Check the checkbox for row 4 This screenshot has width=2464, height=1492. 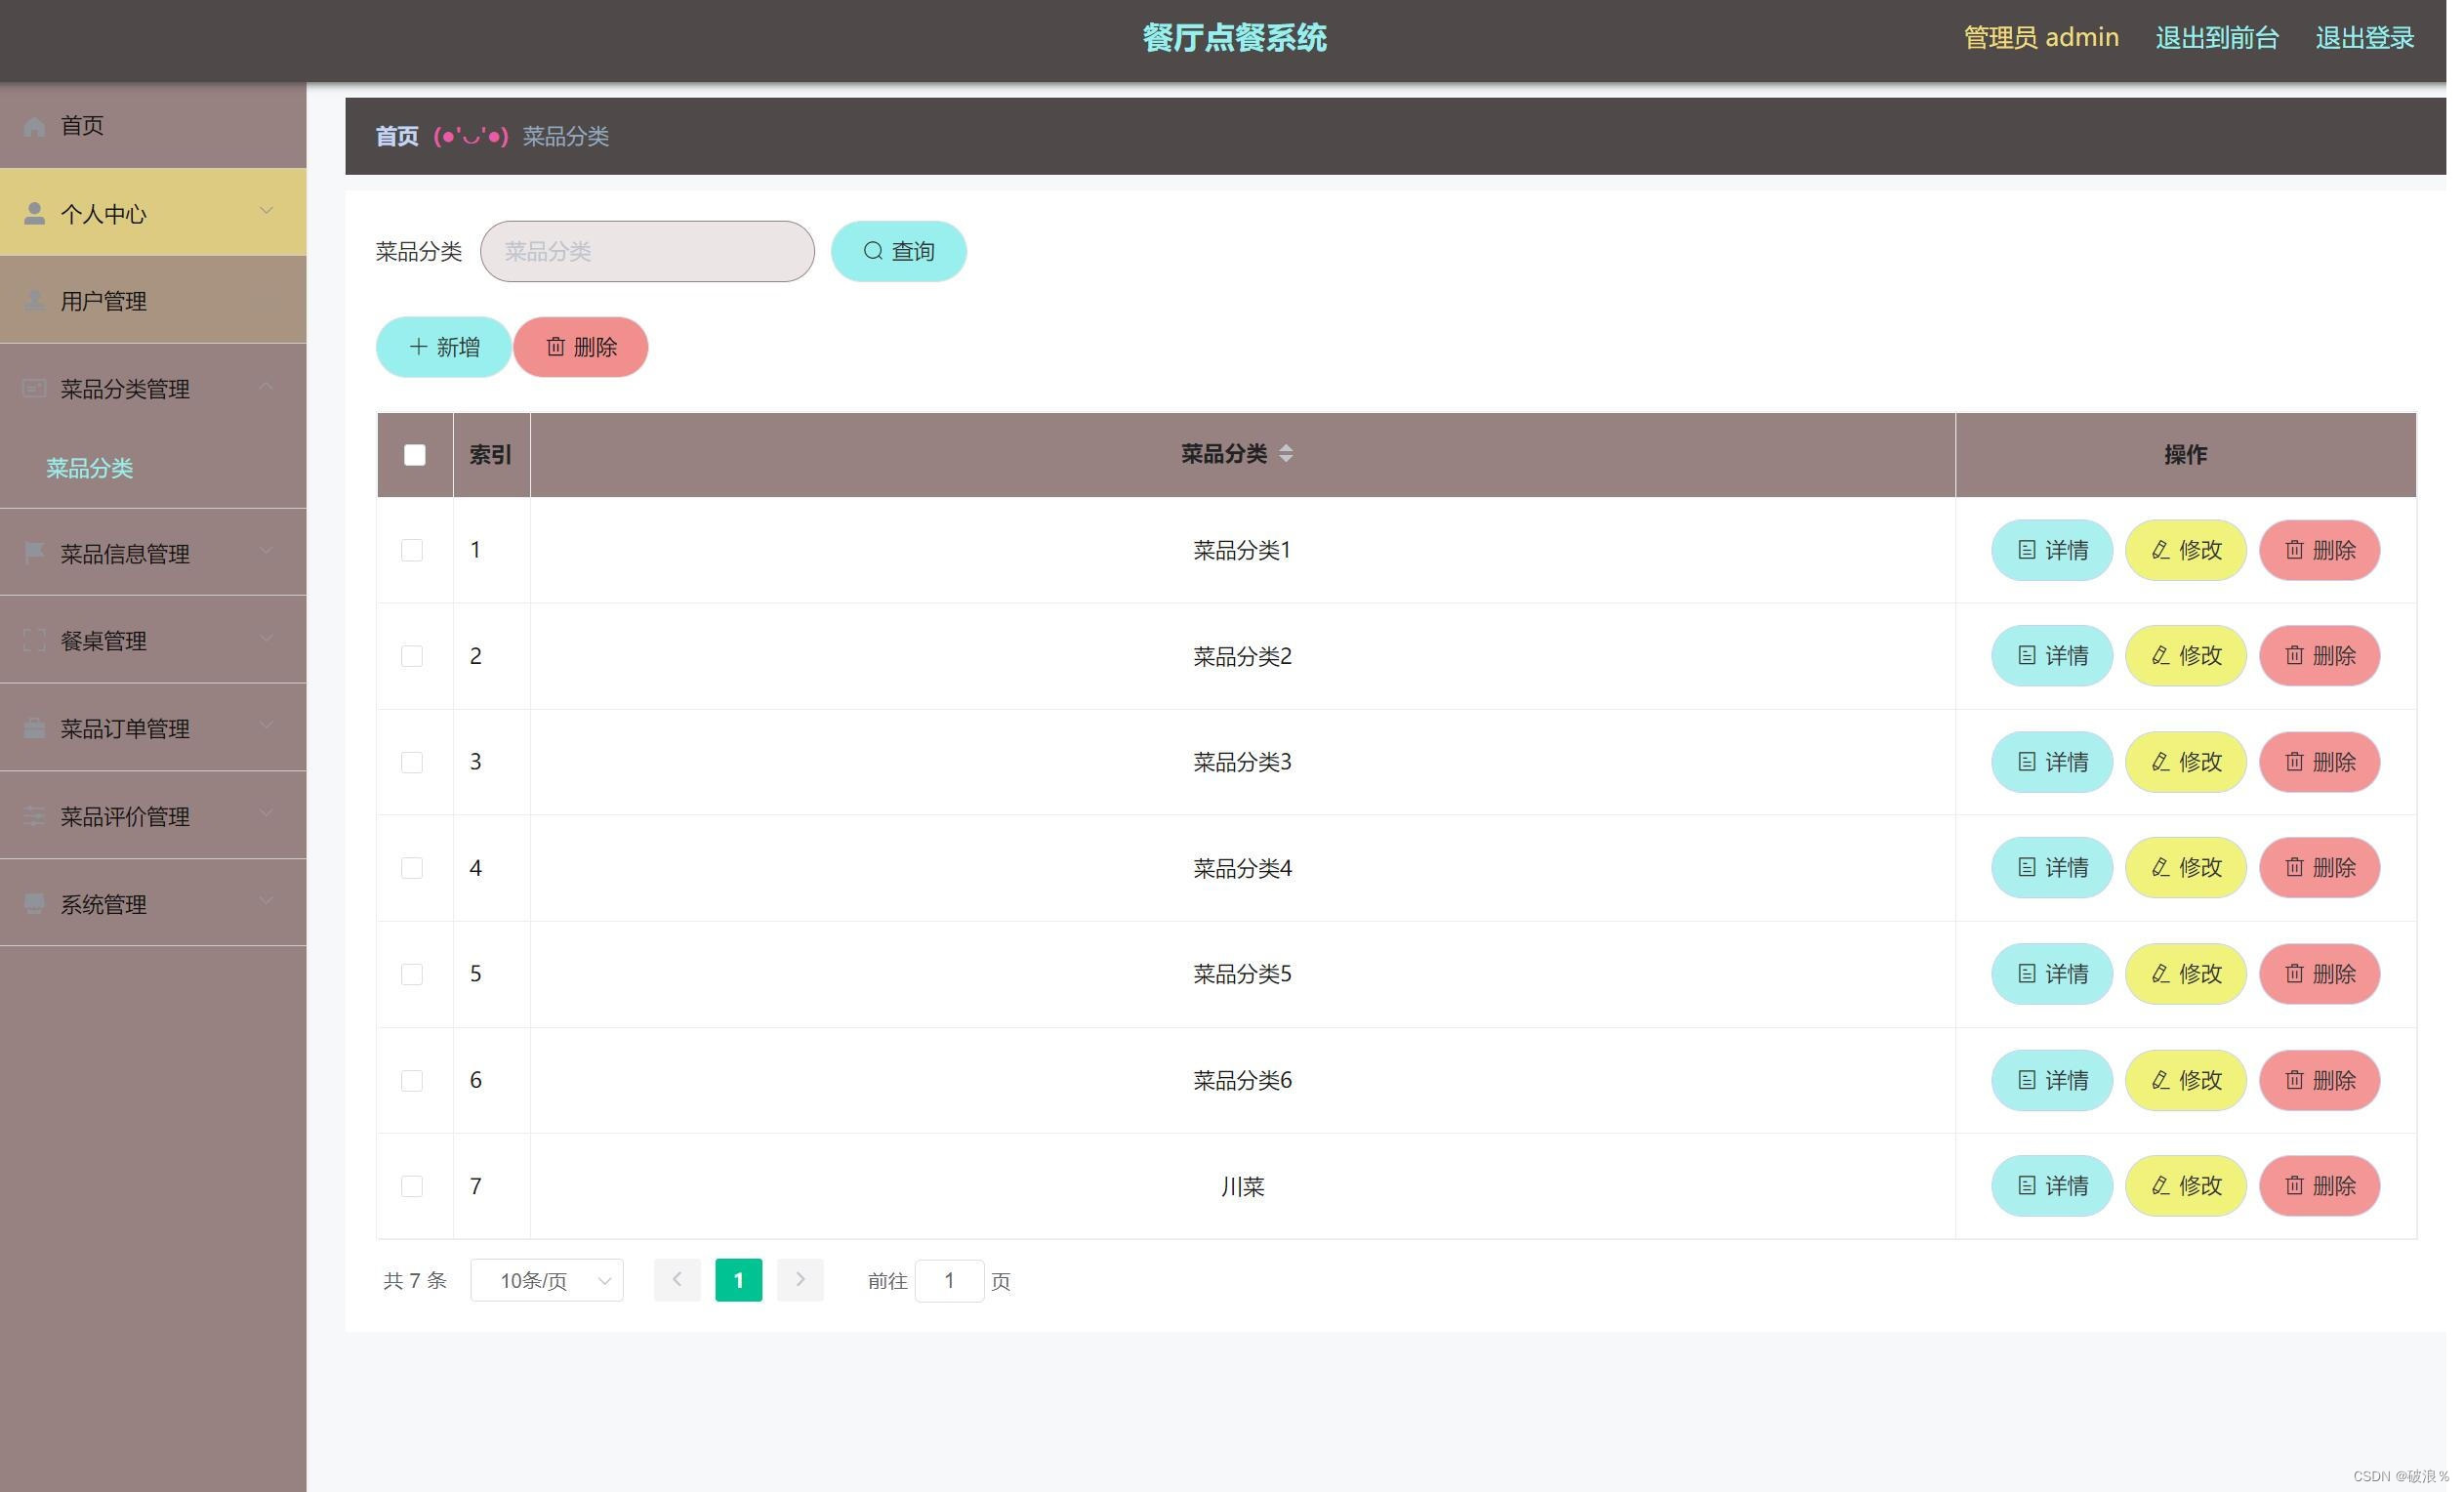(x=412, y=868)
